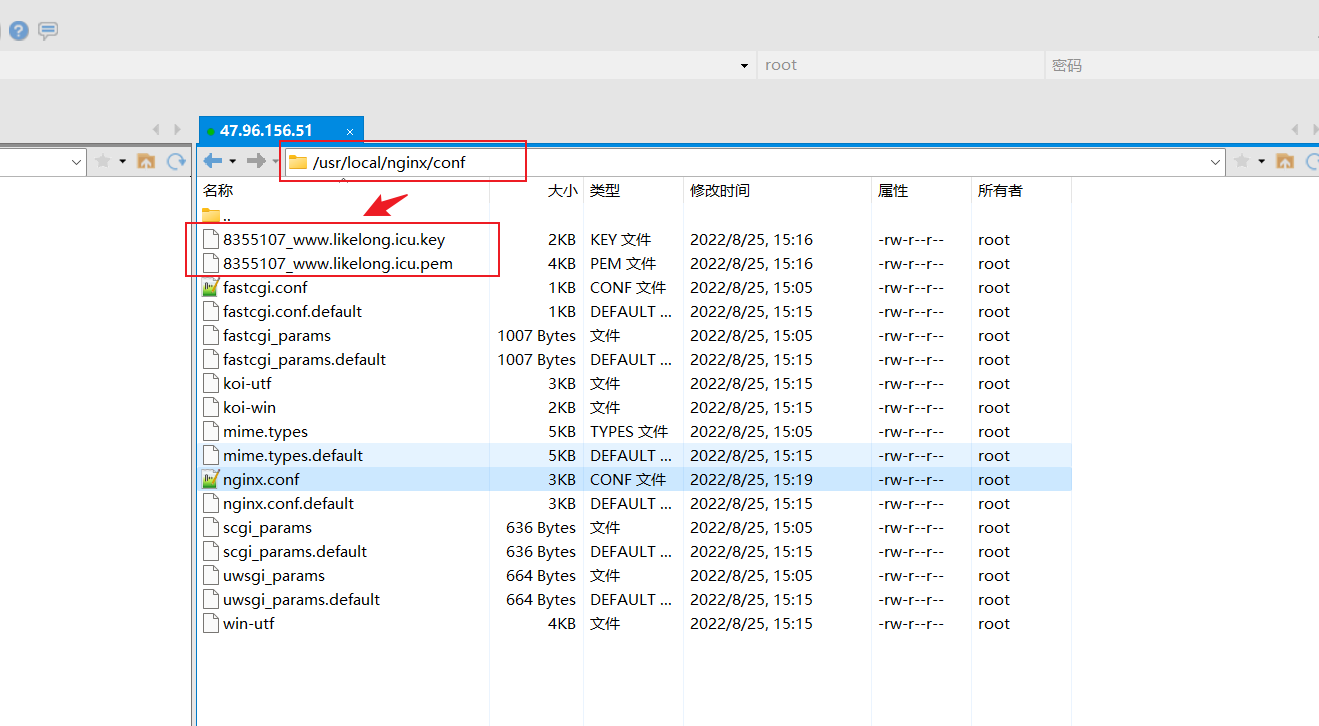Click left pane refresh icon
Image resolution: width=1319 pixels, height=726 pixels.
[x=177, y=161]
